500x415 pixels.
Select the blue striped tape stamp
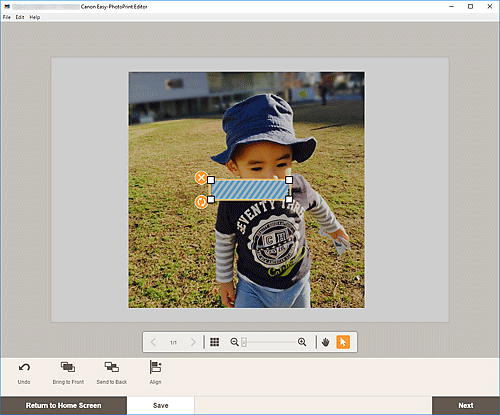(x=250, y=190)
